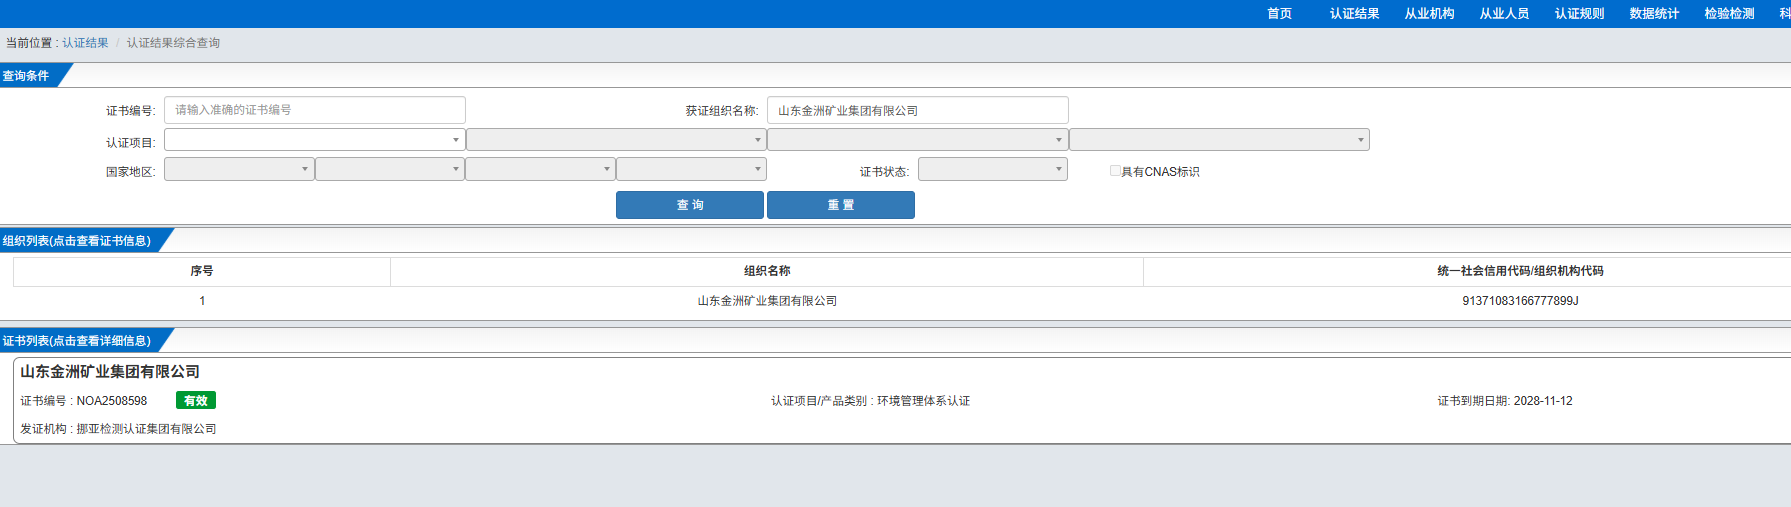Click row number 1 in the organization list
Screen dimensions: 1791x507
202,301
